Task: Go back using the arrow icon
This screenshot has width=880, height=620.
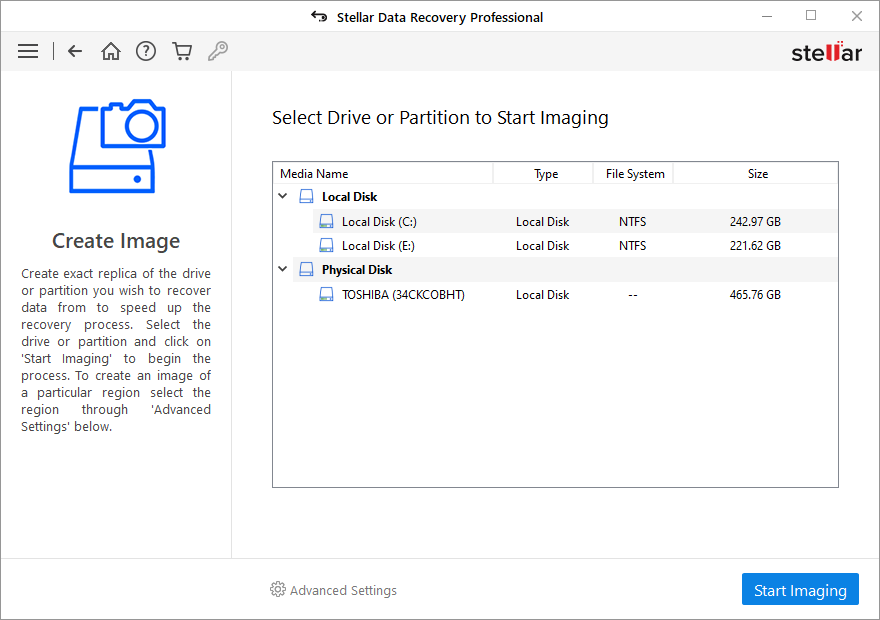Action: [x=75, y=52]
